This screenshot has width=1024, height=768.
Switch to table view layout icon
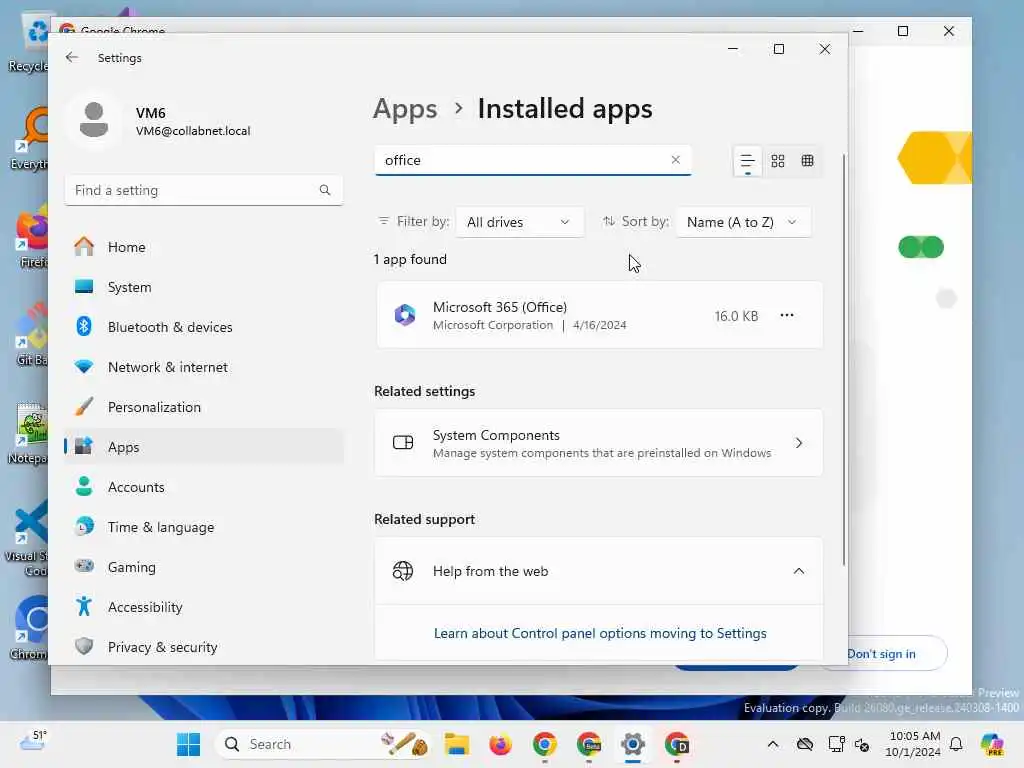pyautogui.click(x=807, y=161)
